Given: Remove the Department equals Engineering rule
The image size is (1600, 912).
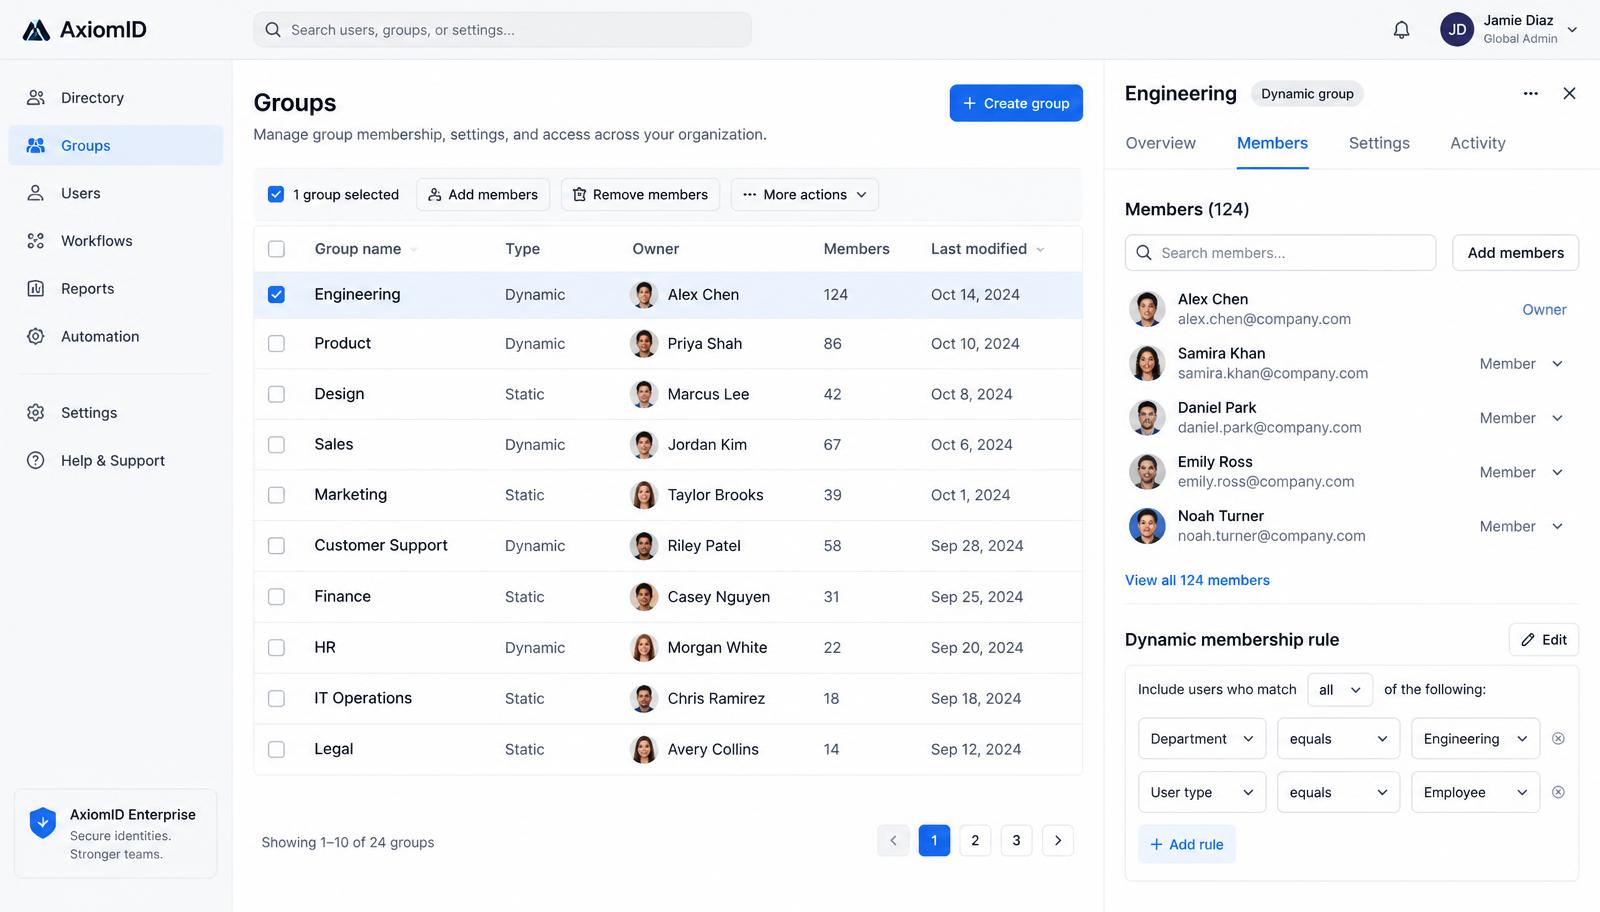Looking at the screenshot, I should (1558, 739).
